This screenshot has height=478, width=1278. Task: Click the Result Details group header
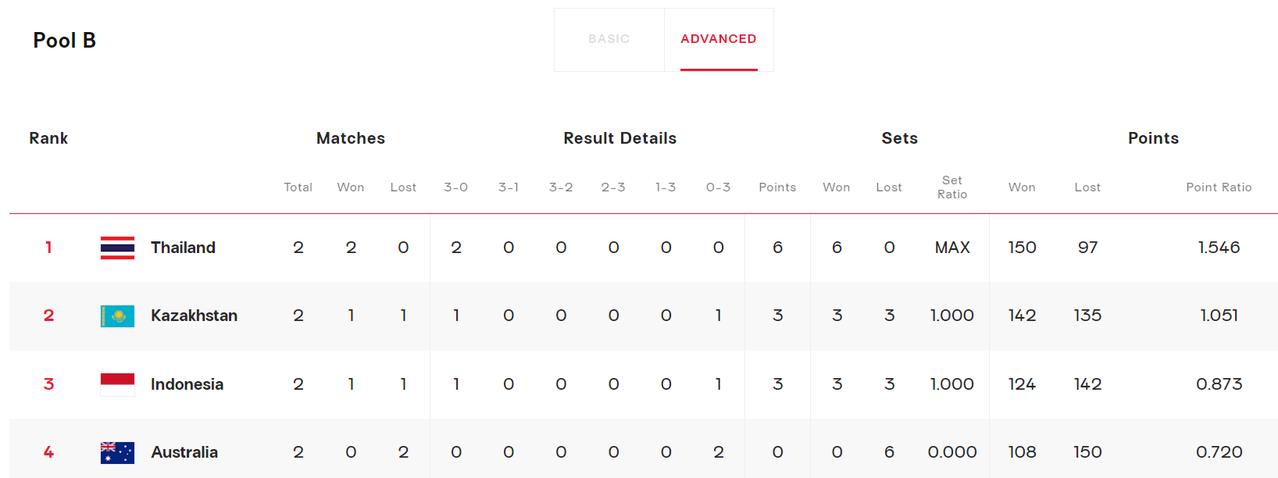620,138
